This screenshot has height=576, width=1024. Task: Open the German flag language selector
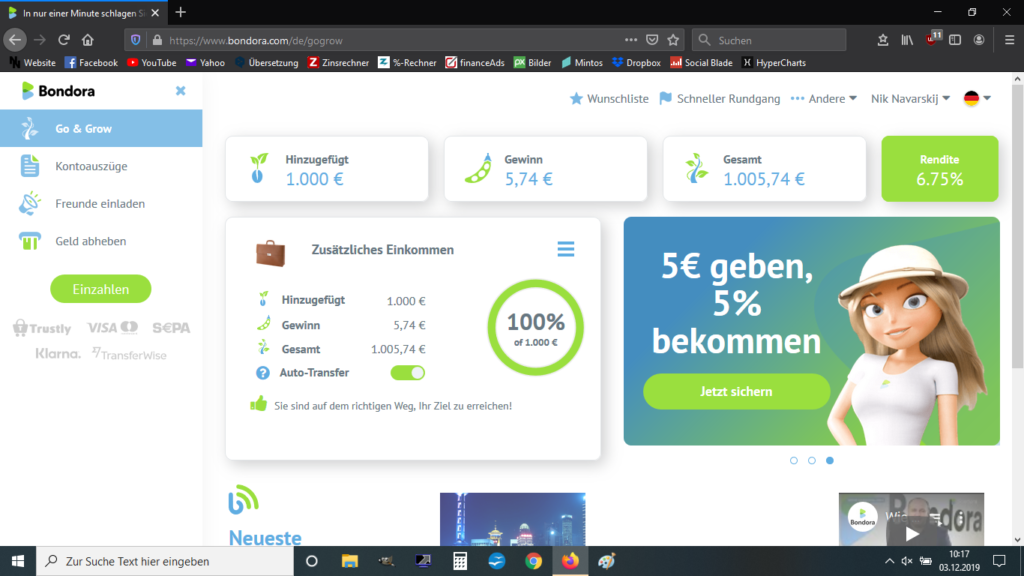click(977, 99)
